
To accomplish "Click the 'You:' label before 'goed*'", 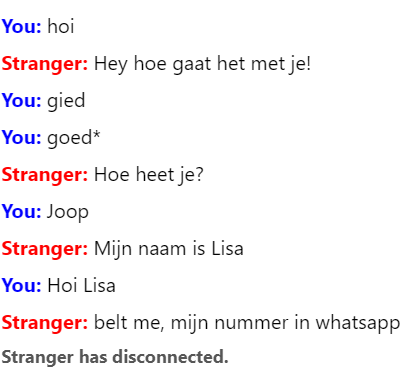I will pyautogui.click(x=21, y=137).
